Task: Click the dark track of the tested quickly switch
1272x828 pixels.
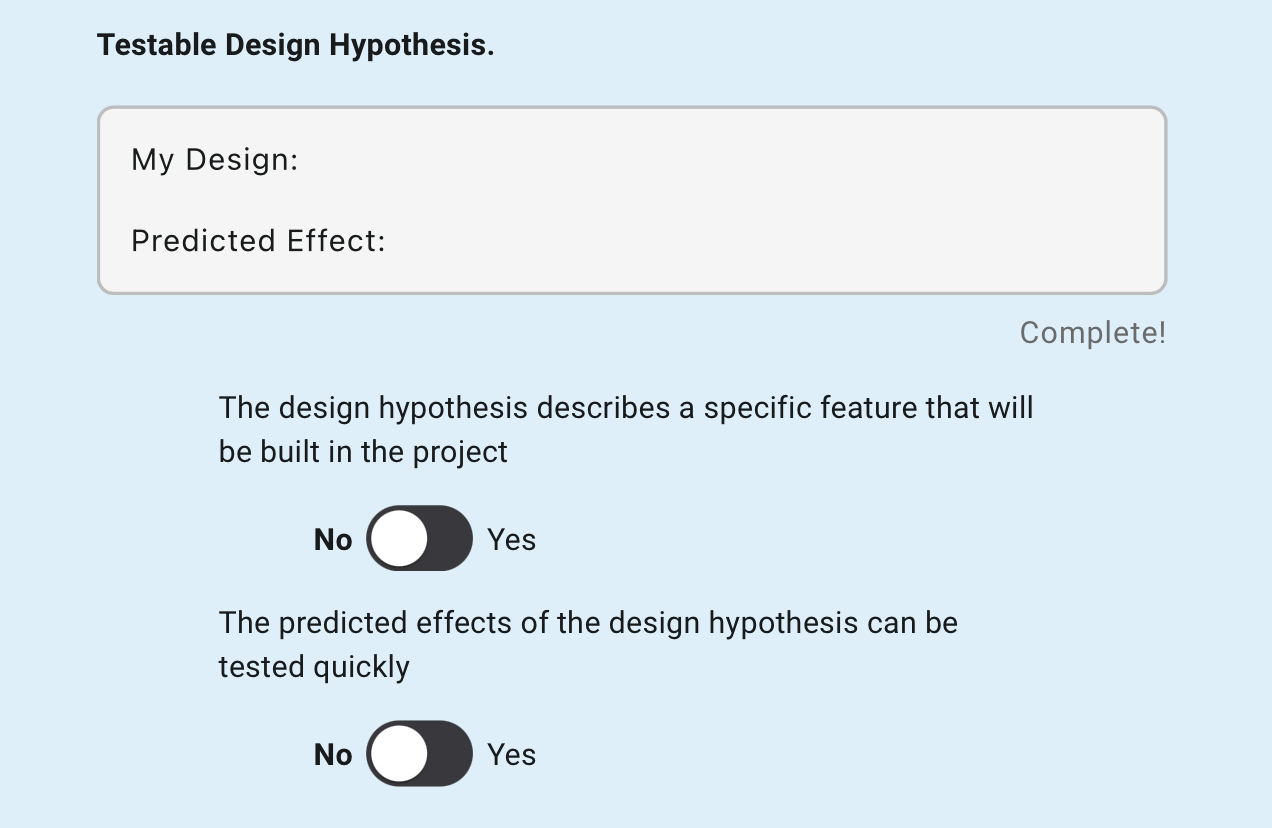Action: coord(449,754)
